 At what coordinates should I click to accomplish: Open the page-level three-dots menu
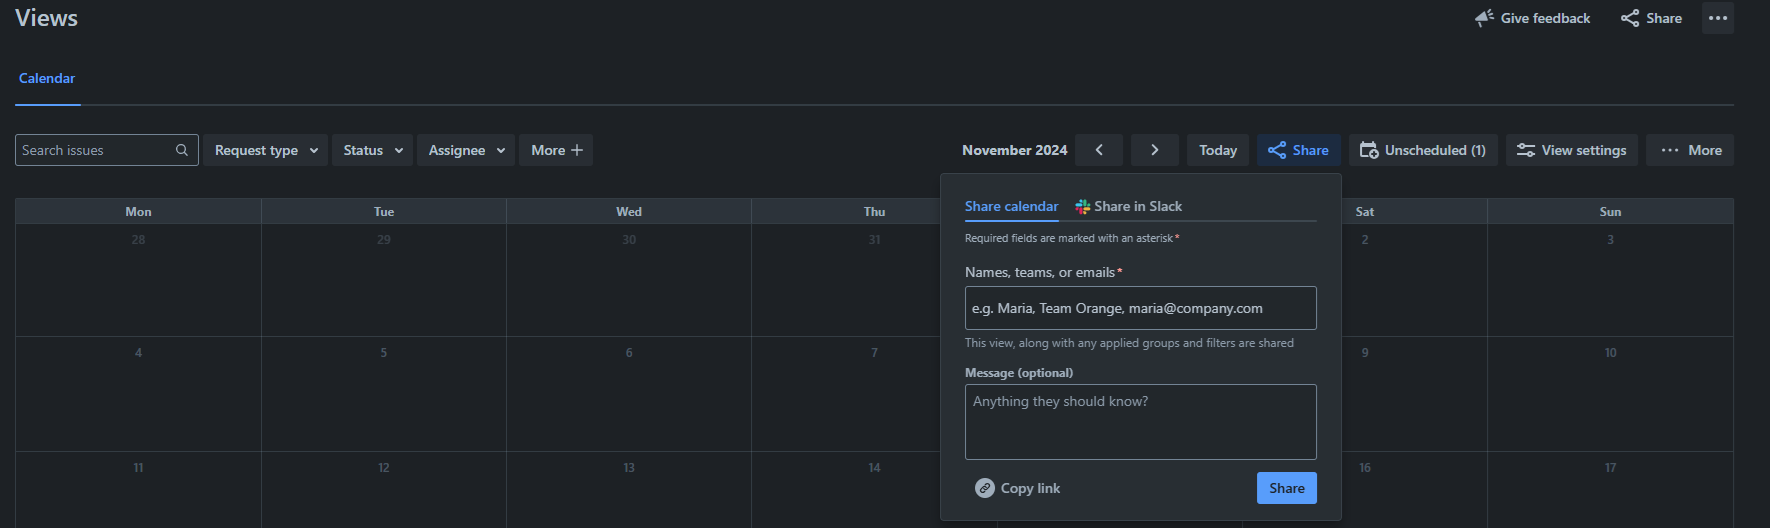1718,18
